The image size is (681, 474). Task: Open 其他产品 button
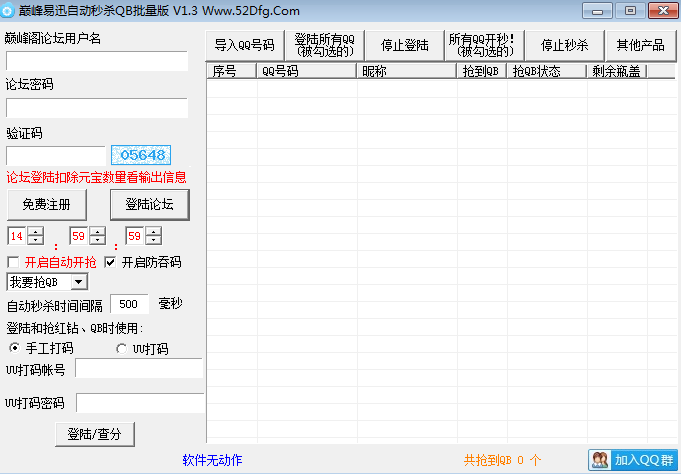click(x=641, y=45)
